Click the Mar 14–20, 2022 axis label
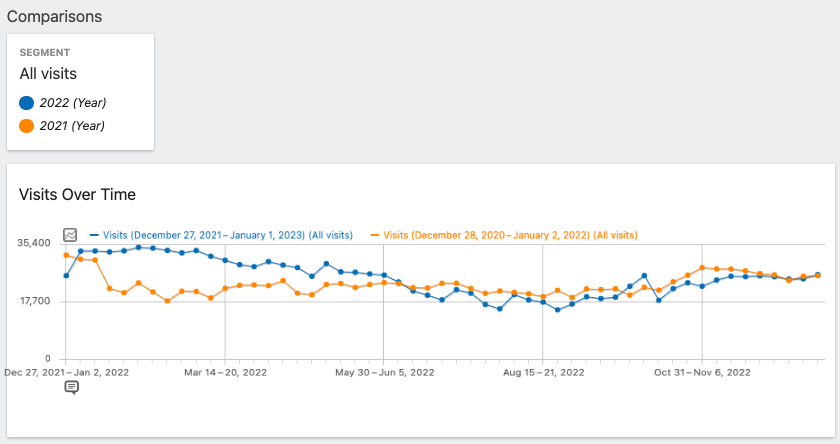Image resolution: width=840 pixels, height=444 pixels. click(x=225, y=372)
